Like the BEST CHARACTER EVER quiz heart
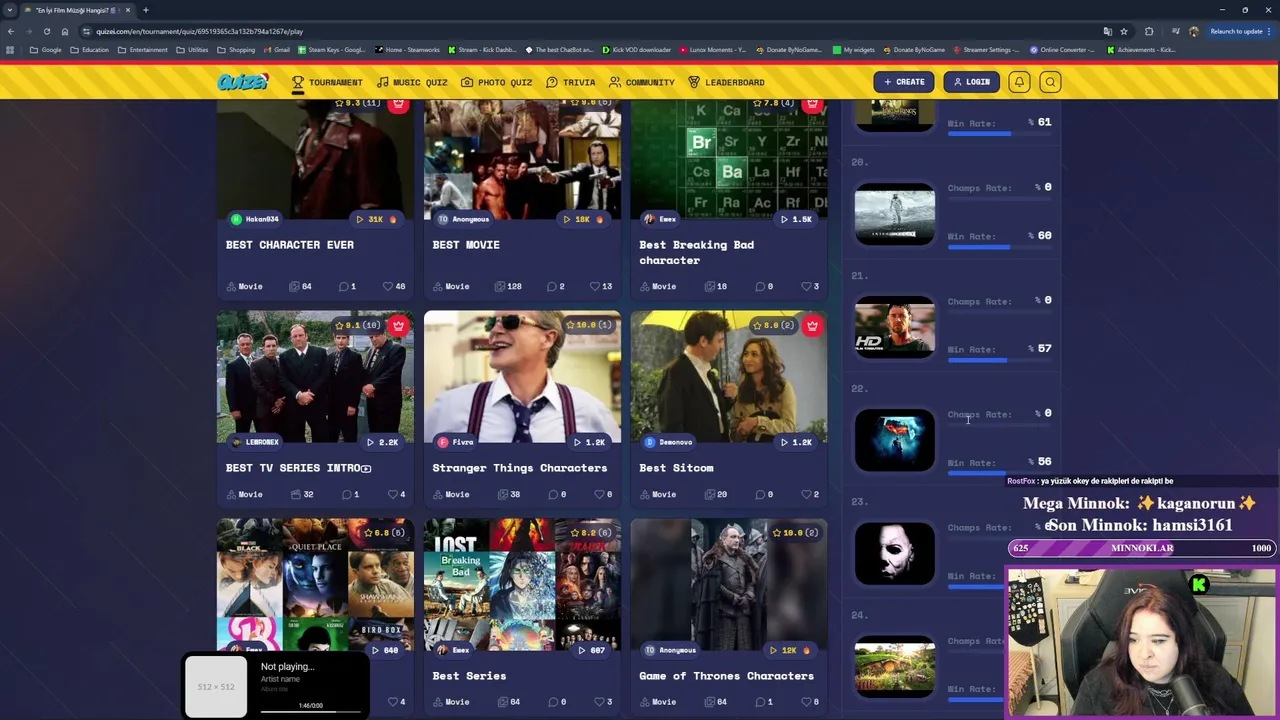Image resolution: width=1280 pixels, height=720 pixels. [x=388, y=286]
